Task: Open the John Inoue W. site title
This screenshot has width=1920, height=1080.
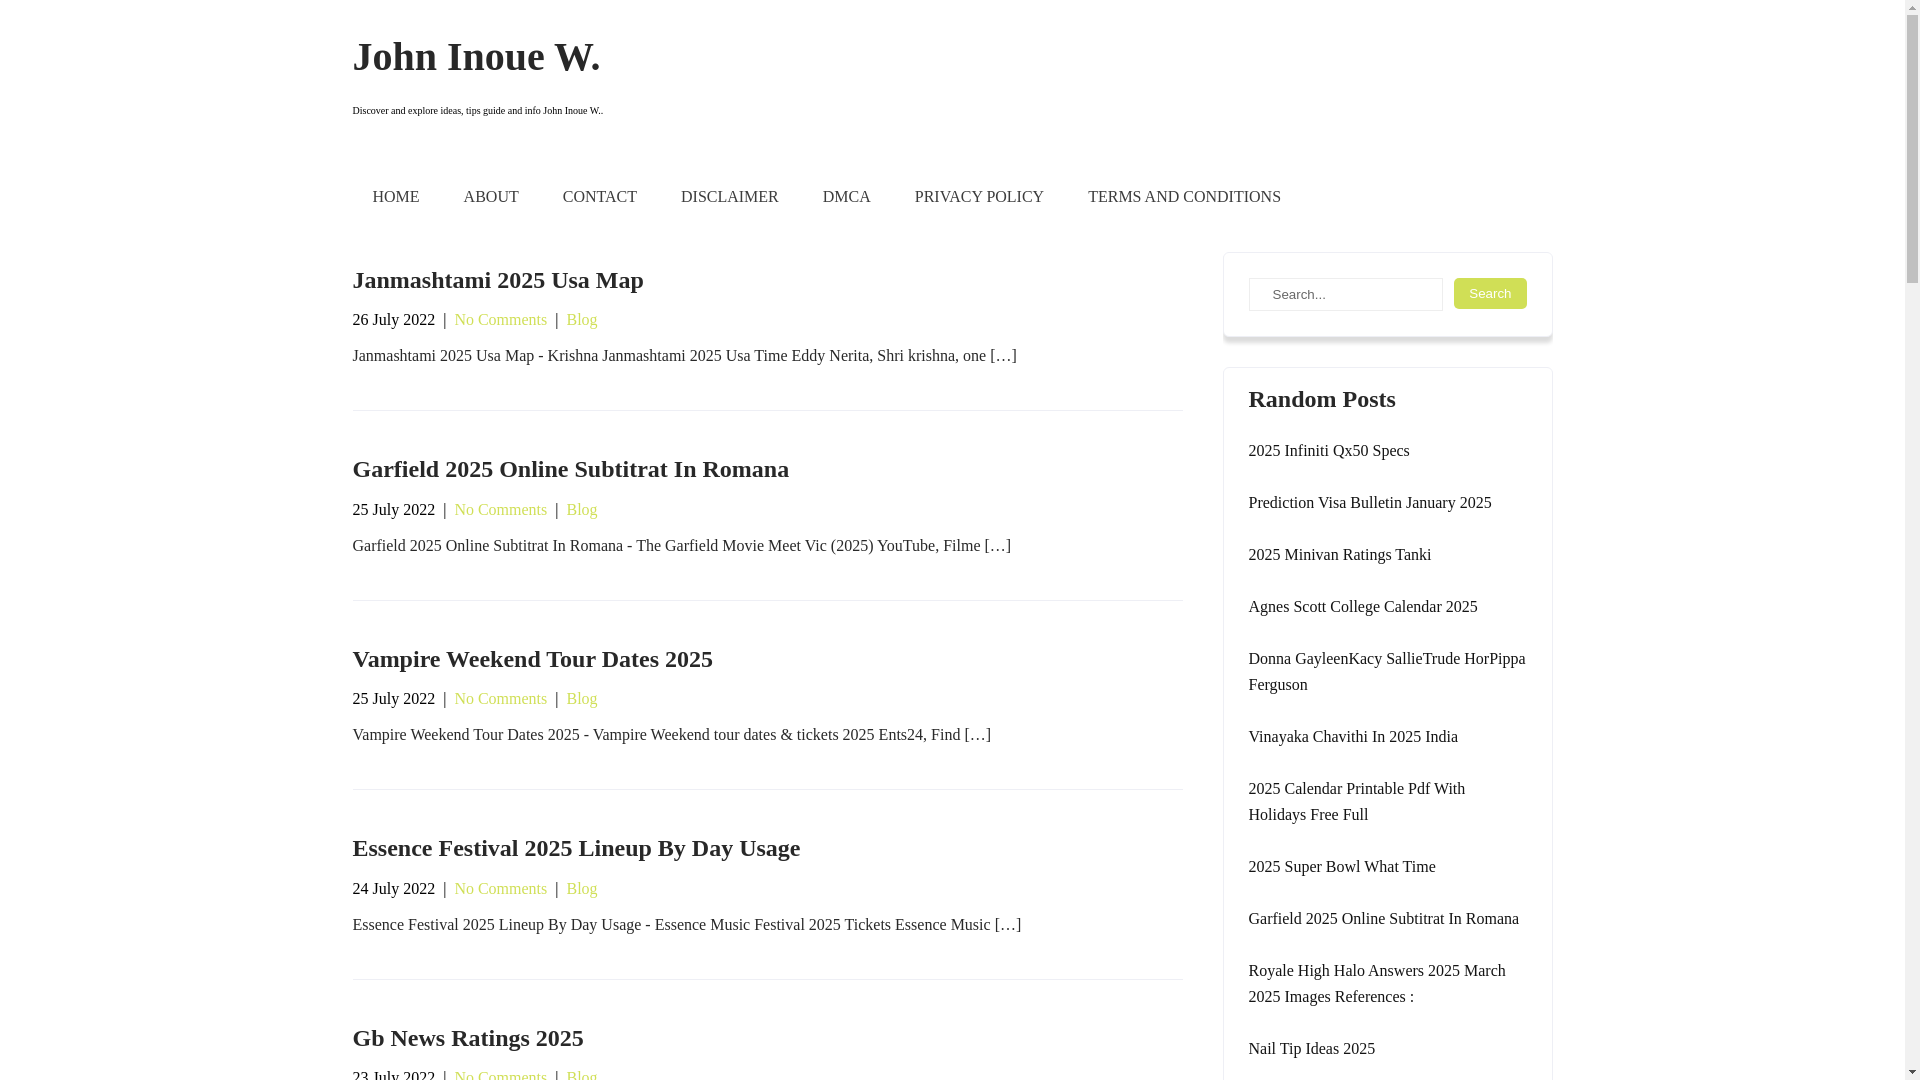Action: 476,57
